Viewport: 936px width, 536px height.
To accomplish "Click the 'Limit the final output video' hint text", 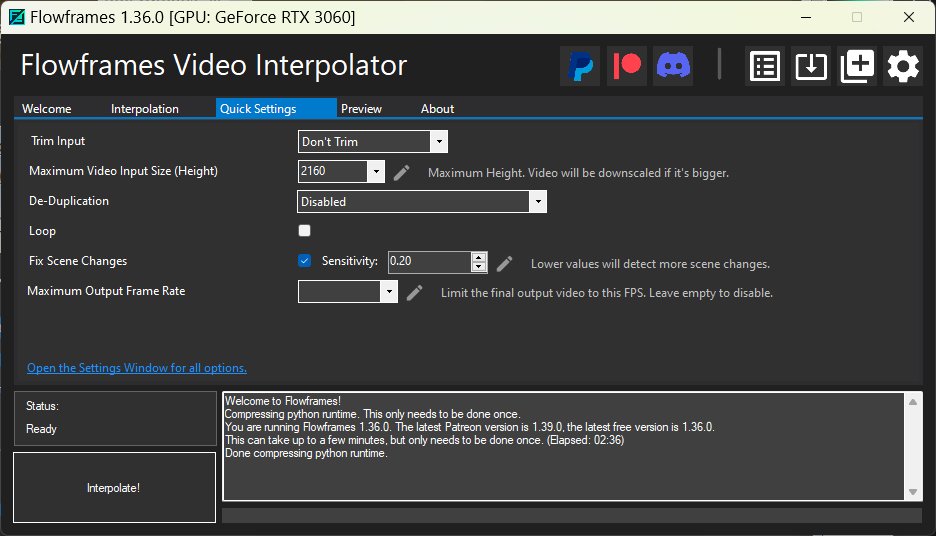I will tap(606, 293).
